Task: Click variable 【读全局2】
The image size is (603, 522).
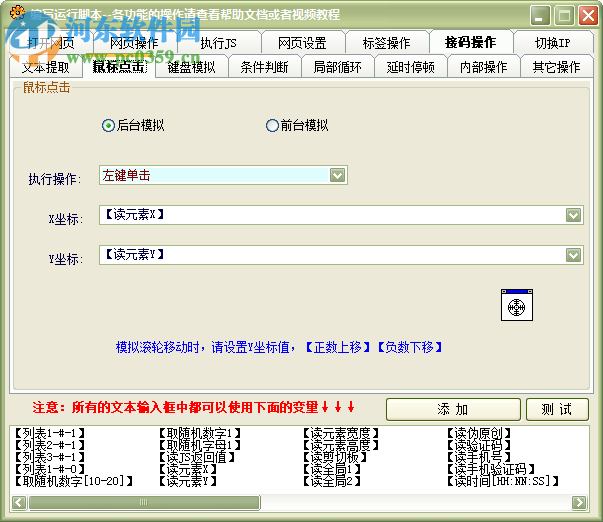Action: pos(332,481)
